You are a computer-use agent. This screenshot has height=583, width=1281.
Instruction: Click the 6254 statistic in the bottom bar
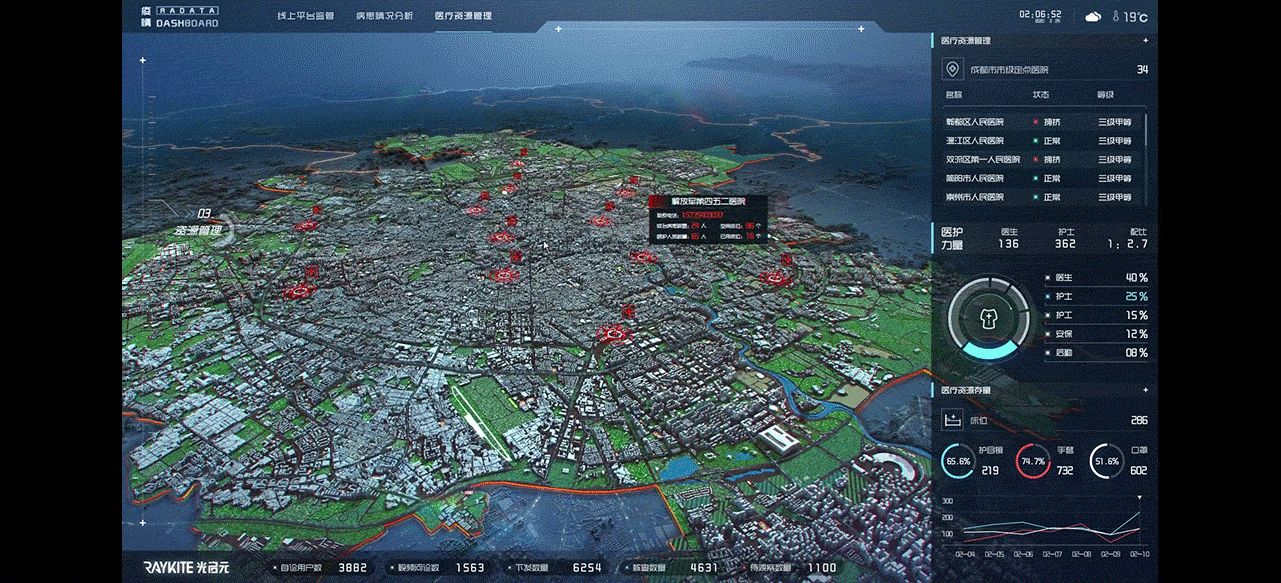[x=587, y=568]
